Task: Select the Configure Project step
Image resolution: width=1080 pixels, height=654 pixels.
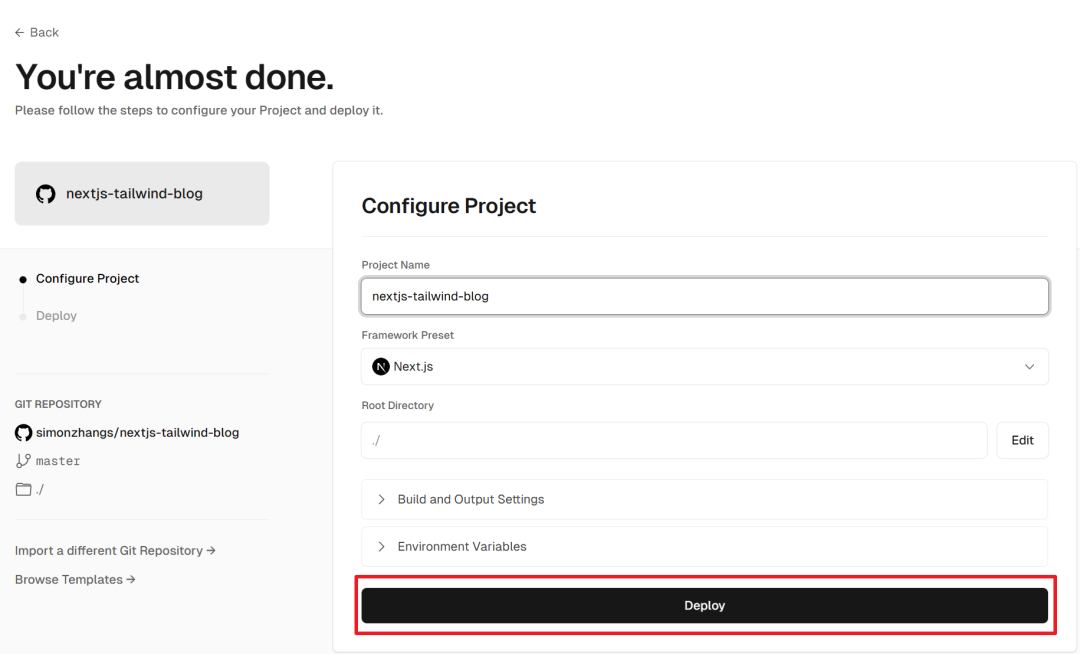Action: [x=87, y=279]
